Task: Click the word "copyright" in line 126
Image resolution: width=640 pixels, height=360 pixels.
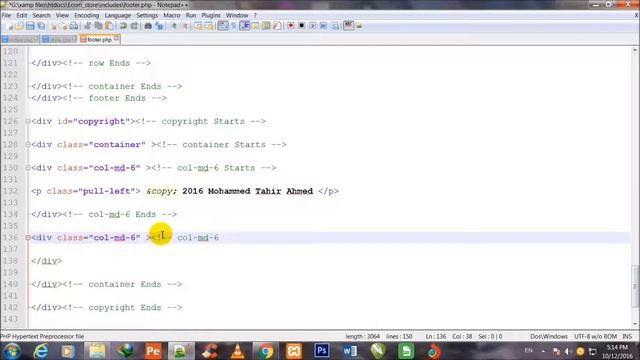Action: [x=101, y=121]
